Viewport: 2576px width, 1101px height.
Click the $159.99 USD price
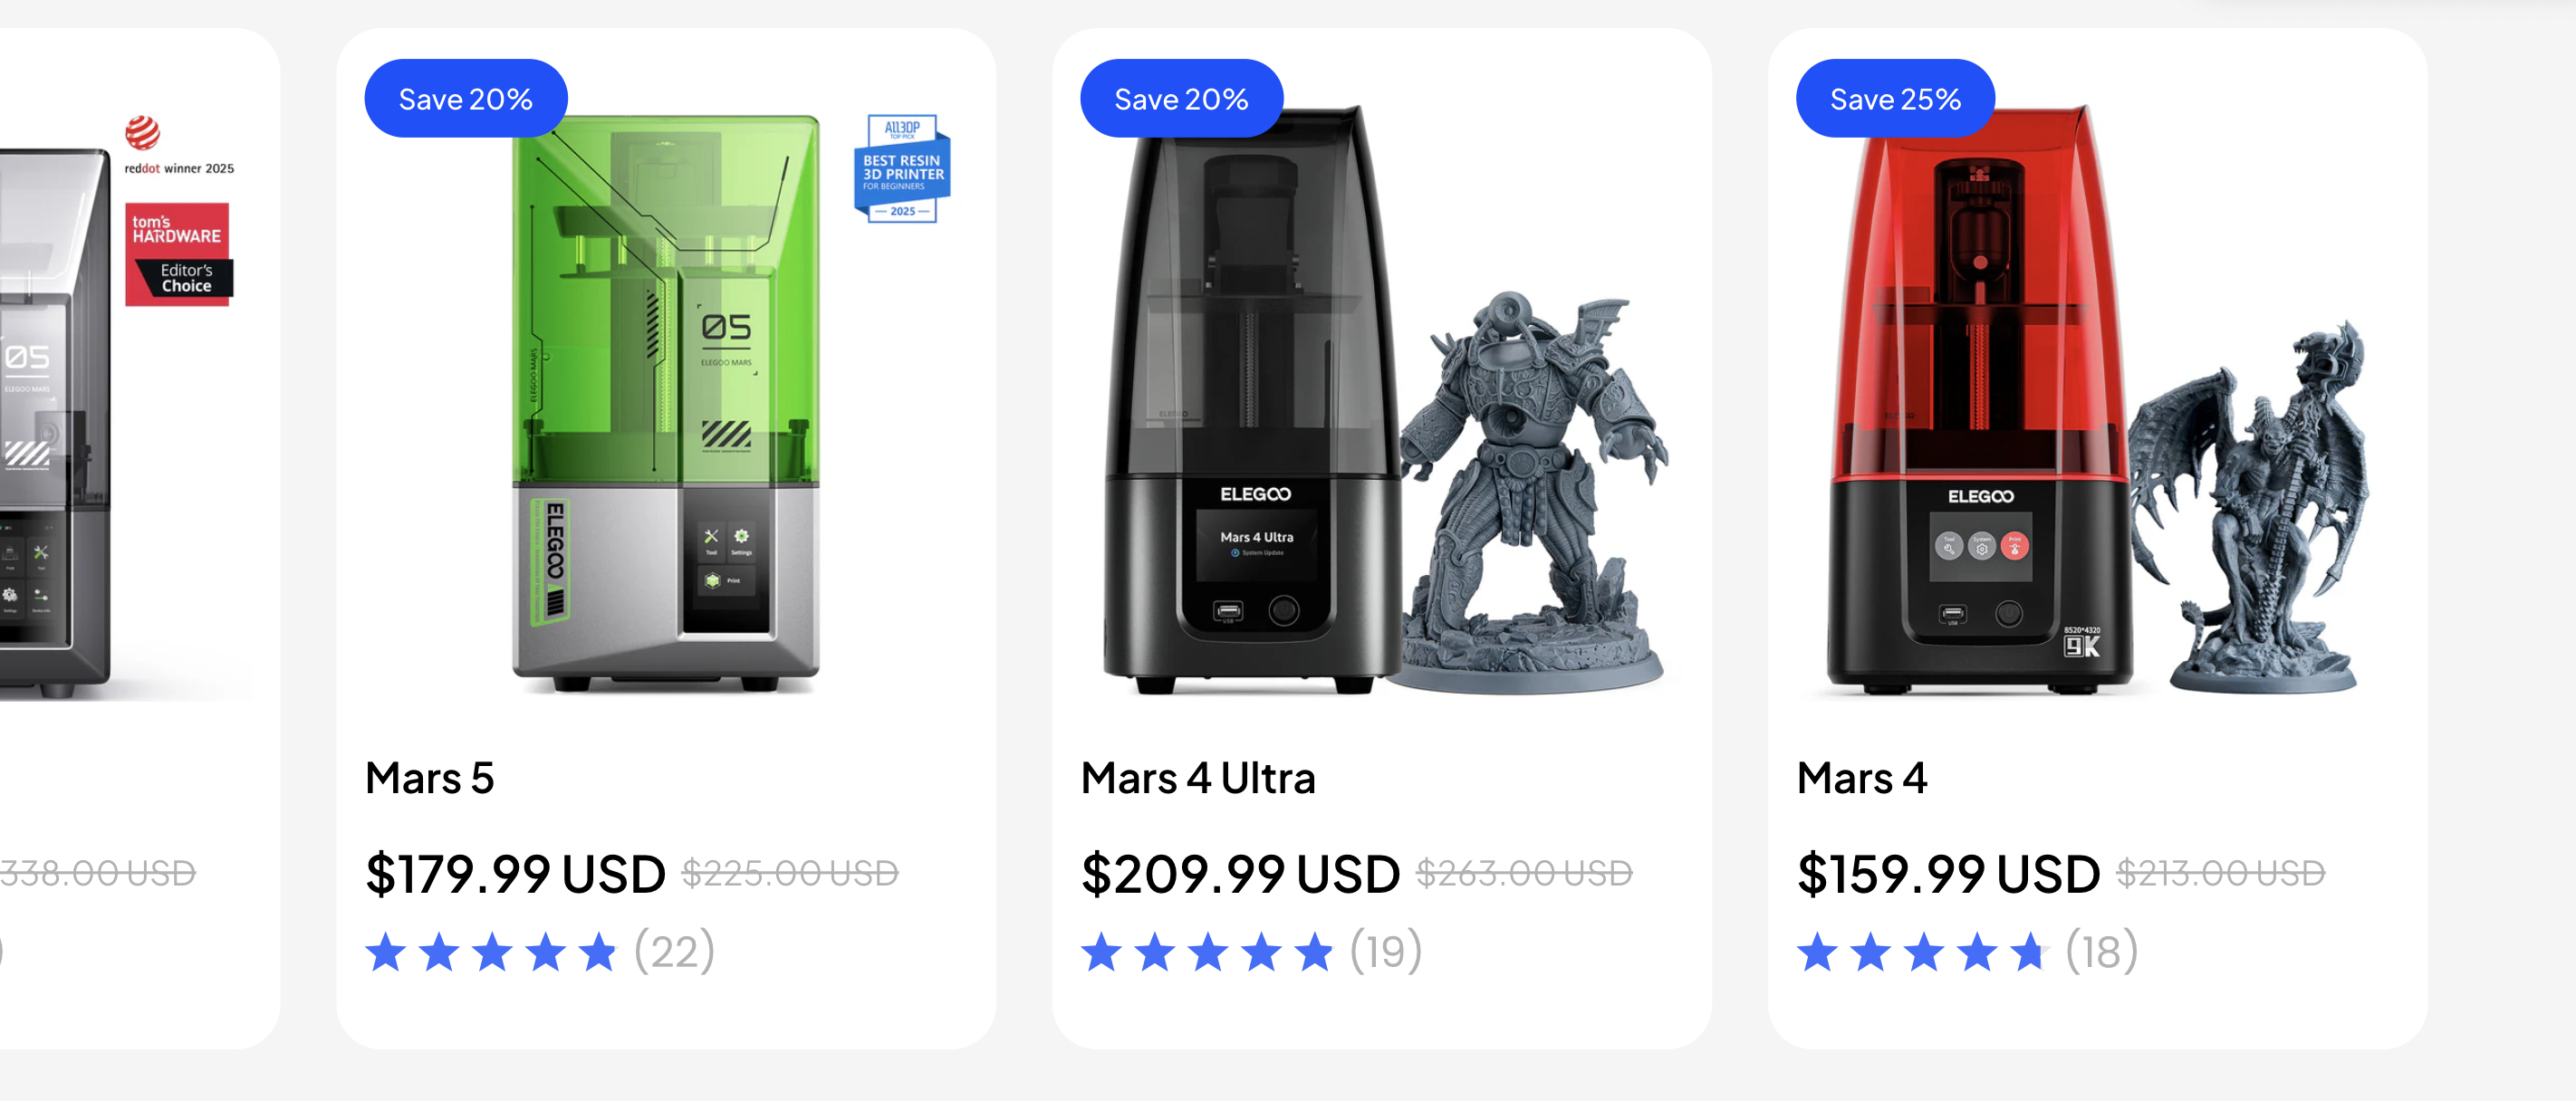click(1948, 873)
